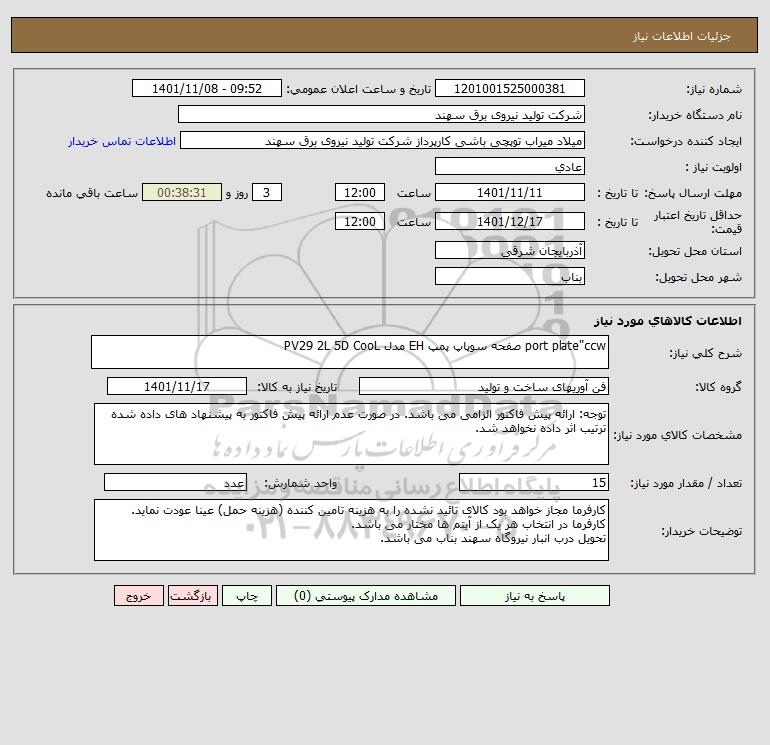Viewport: 770px width, 745px height.
Task: Click label 'تاریخ و ساعت اعلان عمومی:'
Action: click(x=358, y=89)
